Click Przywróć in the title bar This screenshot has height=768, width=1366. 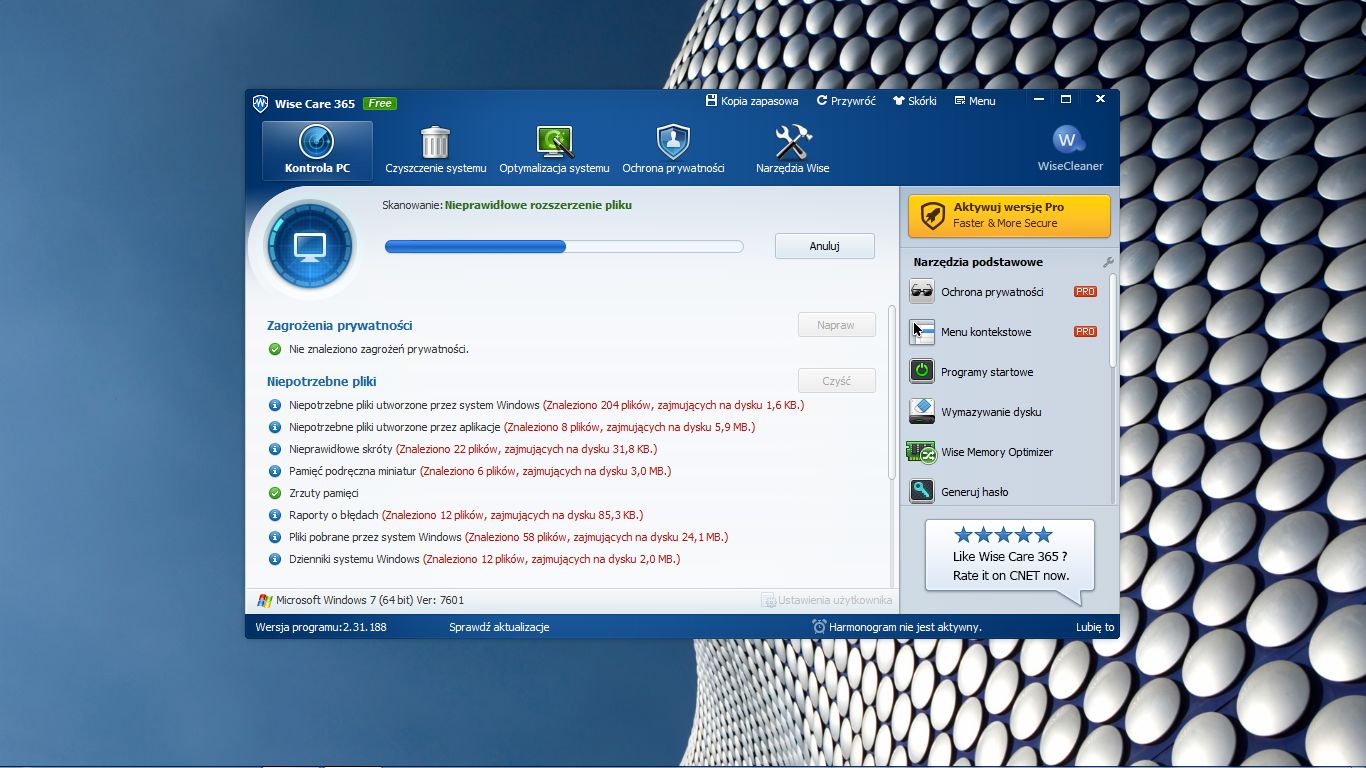pyautogui.click(x=846, y=101)
